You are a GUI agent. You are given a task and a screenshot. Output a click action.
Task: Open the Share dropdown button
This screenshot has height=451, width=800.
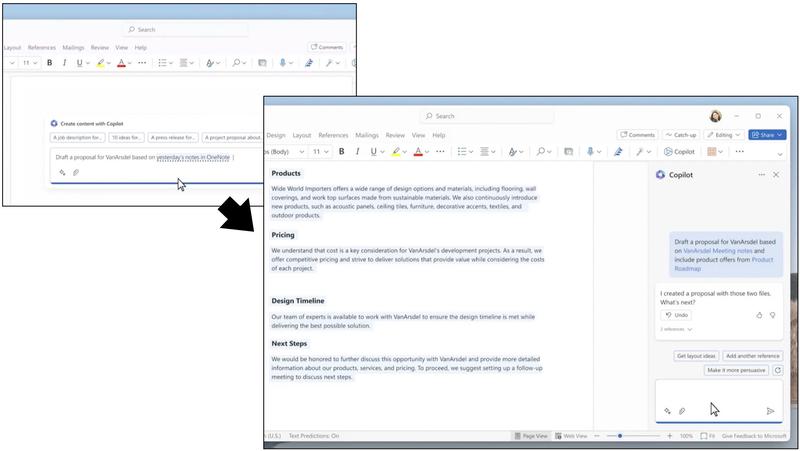[767, 135]
